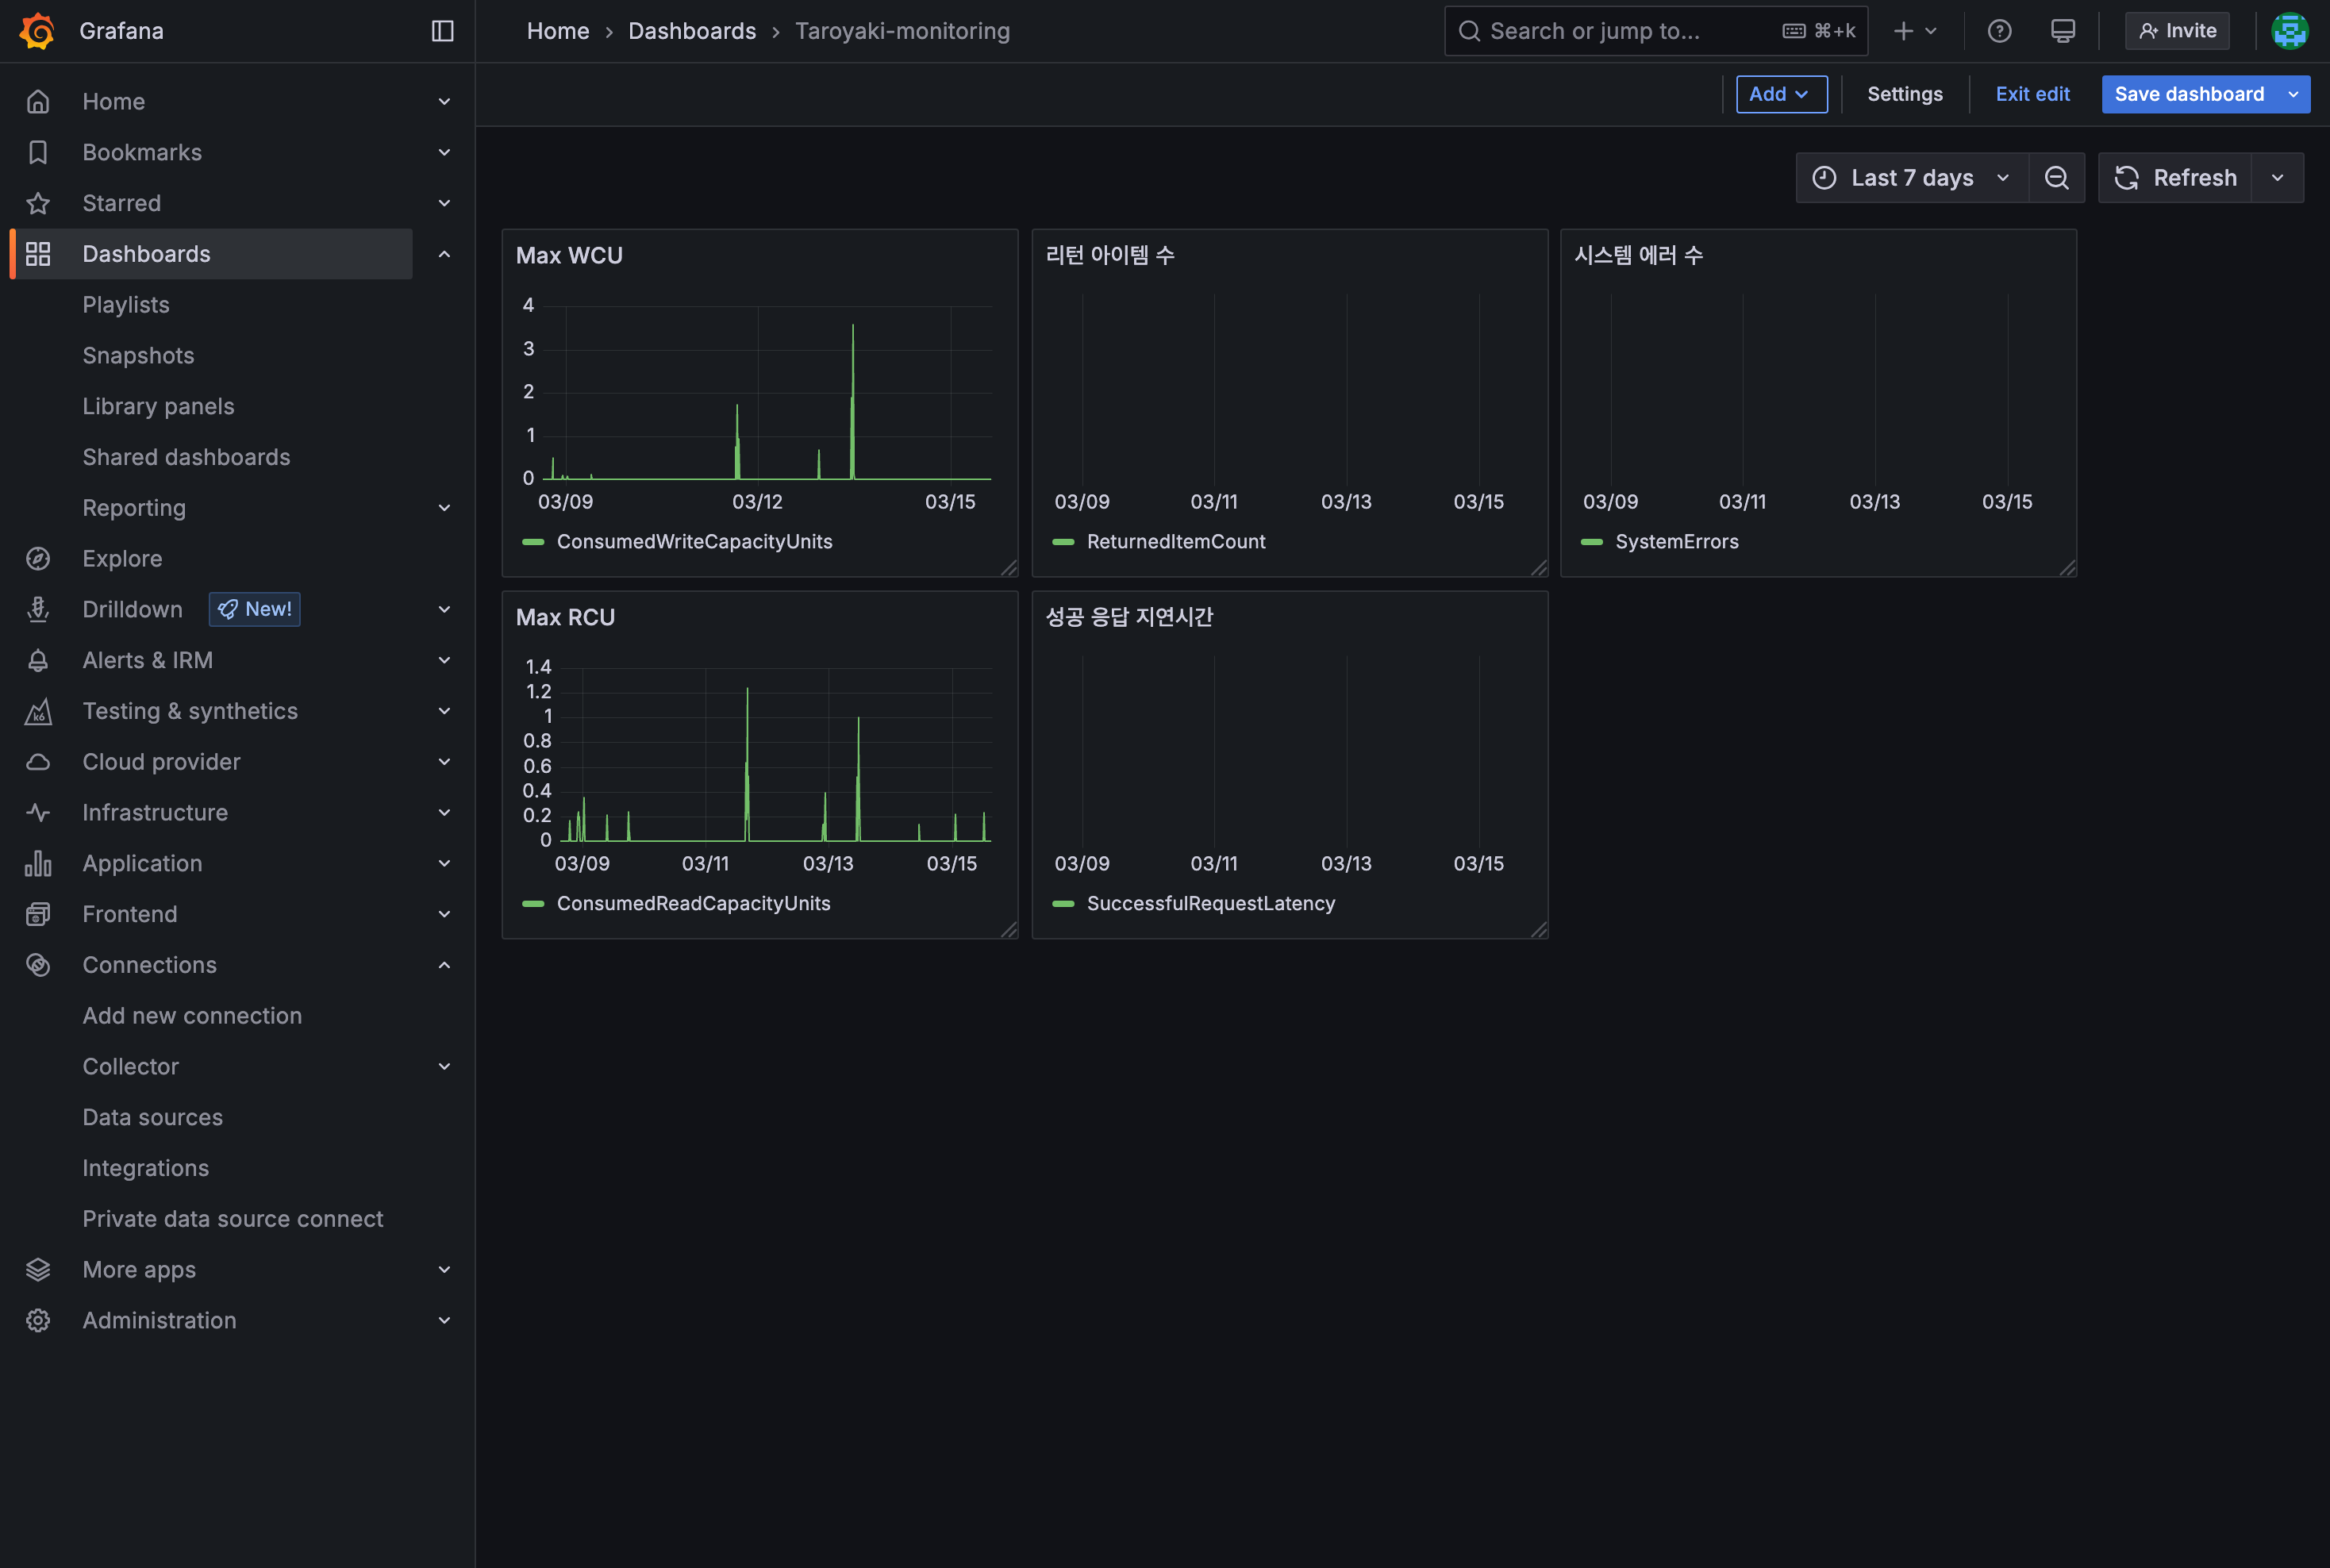This screenshot has height=1568, width=2330.
Task: Click the Grafana logo icon
Action: 37,31
